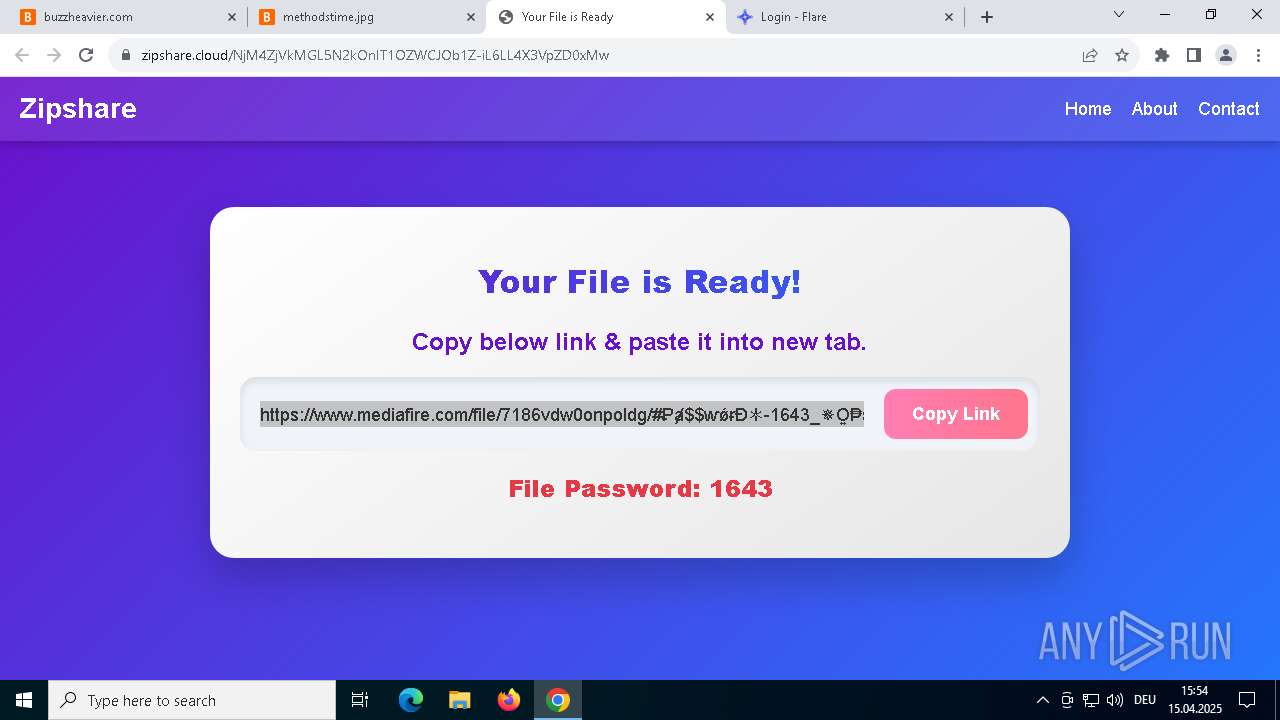
Task: Click the Copy Link button
Action: point(956,414)
